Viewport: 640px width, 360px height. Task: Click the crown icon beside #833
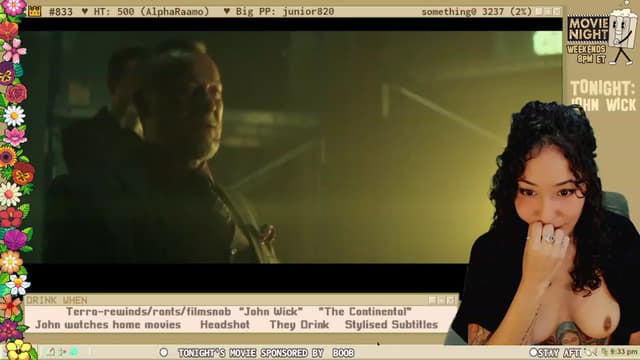[35, 11]
